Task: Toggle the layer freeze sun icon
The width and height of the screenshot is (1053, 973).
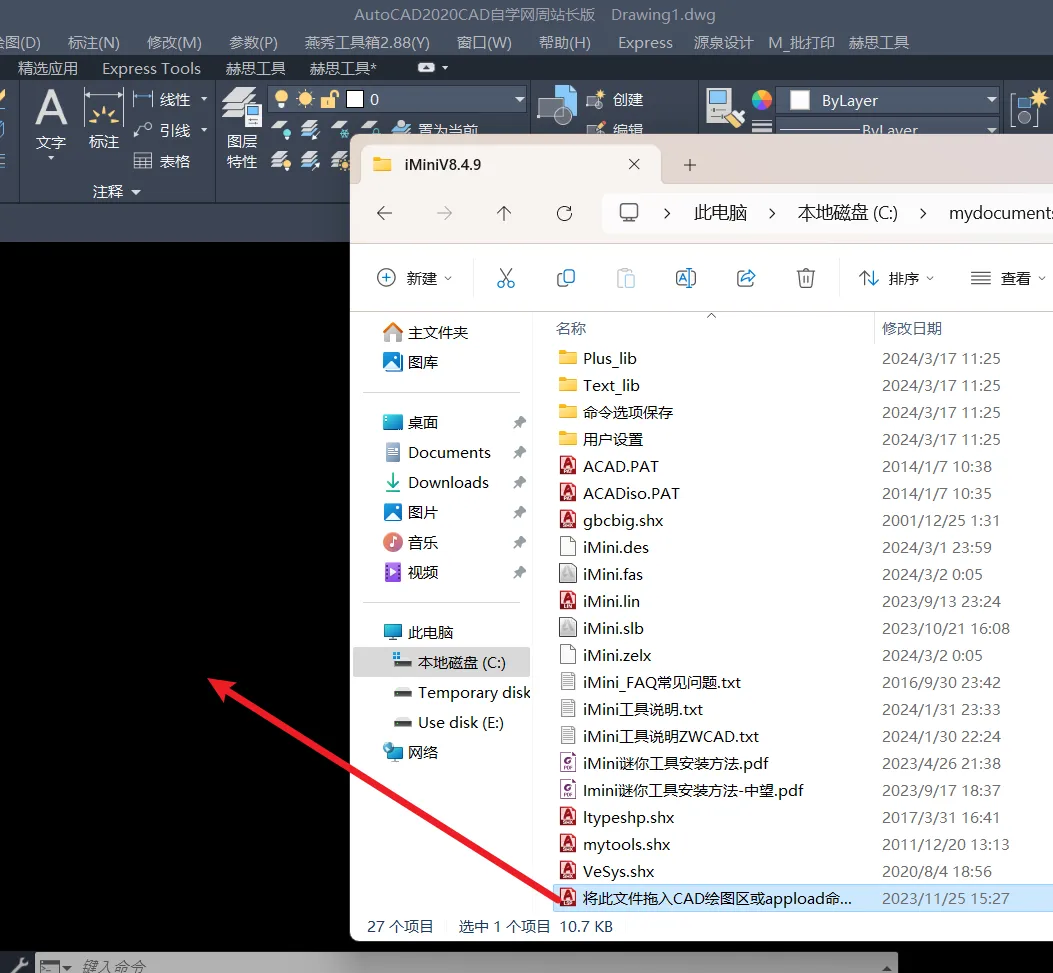Action: click(x=305, y=99)
